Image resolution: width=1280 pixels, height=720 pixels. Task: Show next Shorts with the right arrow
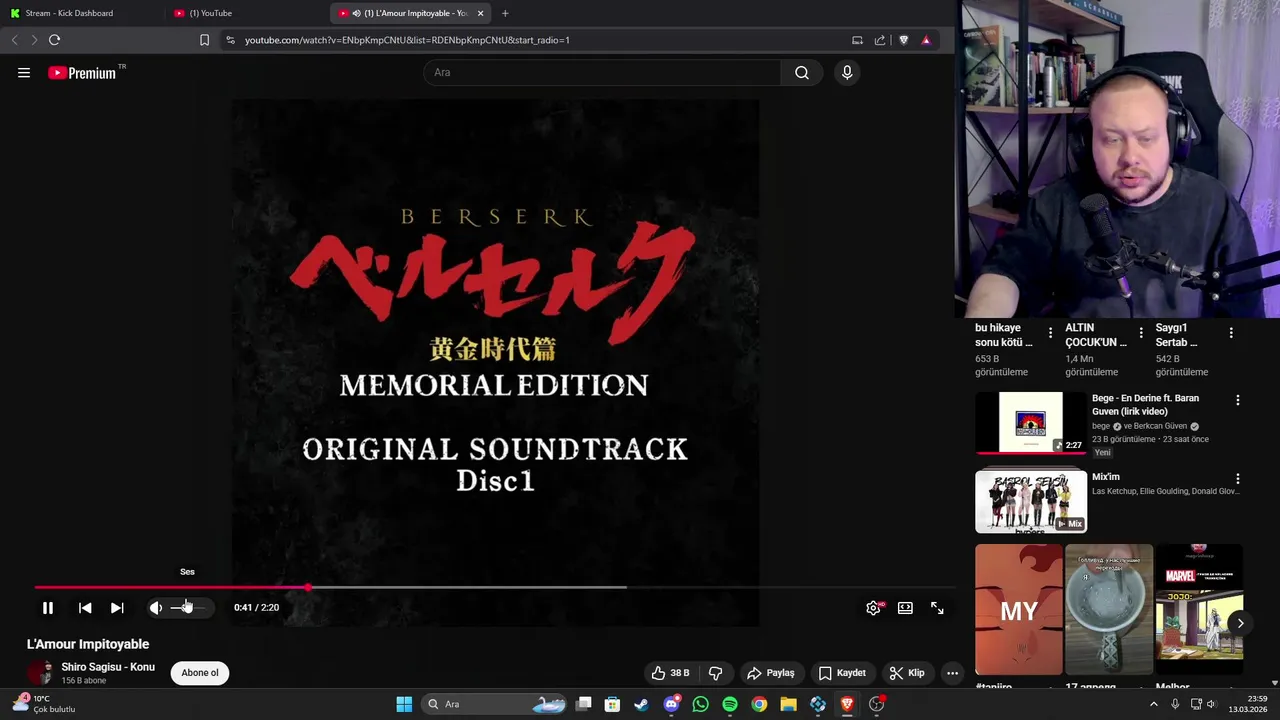1240,623
